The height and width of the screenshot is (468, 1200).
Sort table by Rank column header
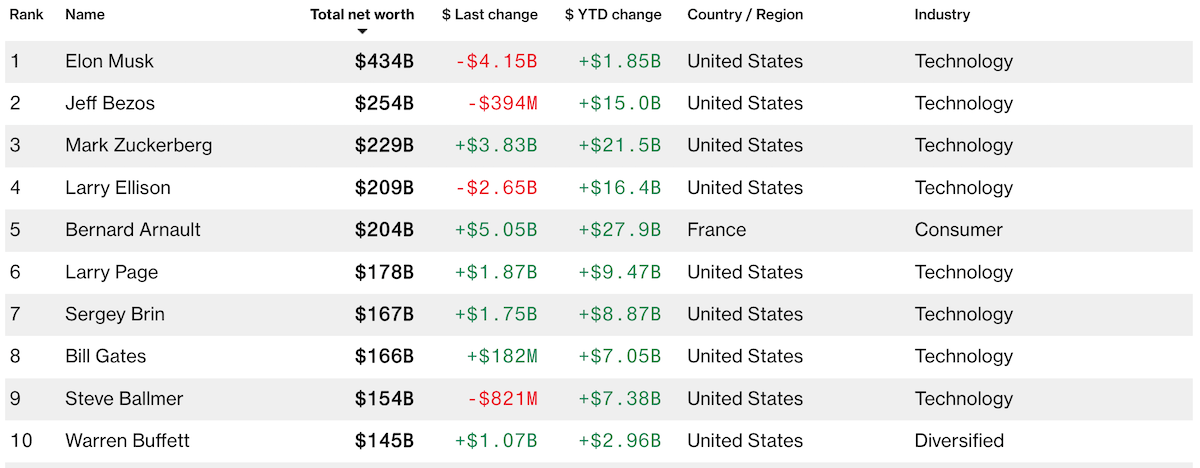coord(26,15)
